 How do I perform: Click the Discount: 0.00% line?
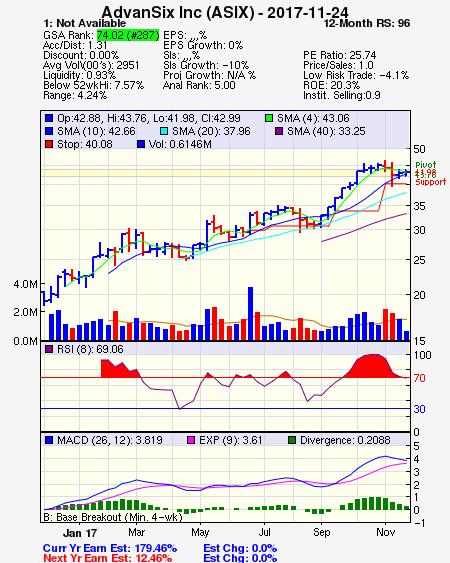click(x=81, y=55)
